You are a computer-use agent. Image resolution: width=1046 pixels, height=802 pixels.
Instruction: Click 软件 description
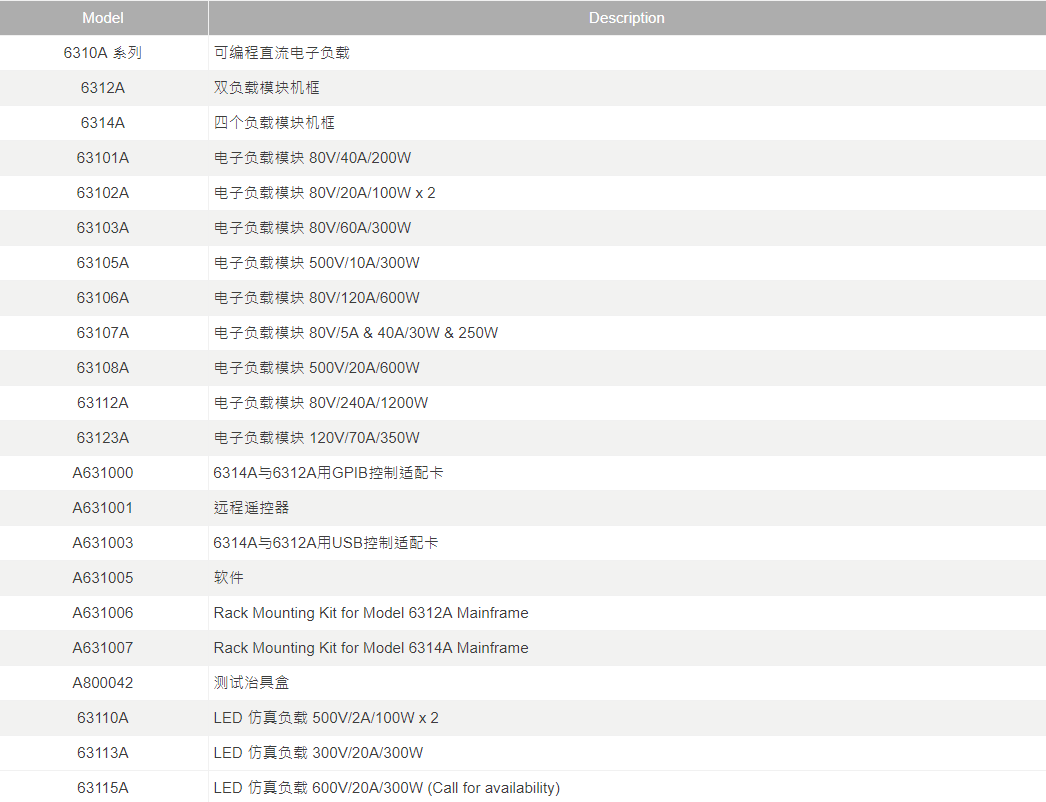[228, 578]
